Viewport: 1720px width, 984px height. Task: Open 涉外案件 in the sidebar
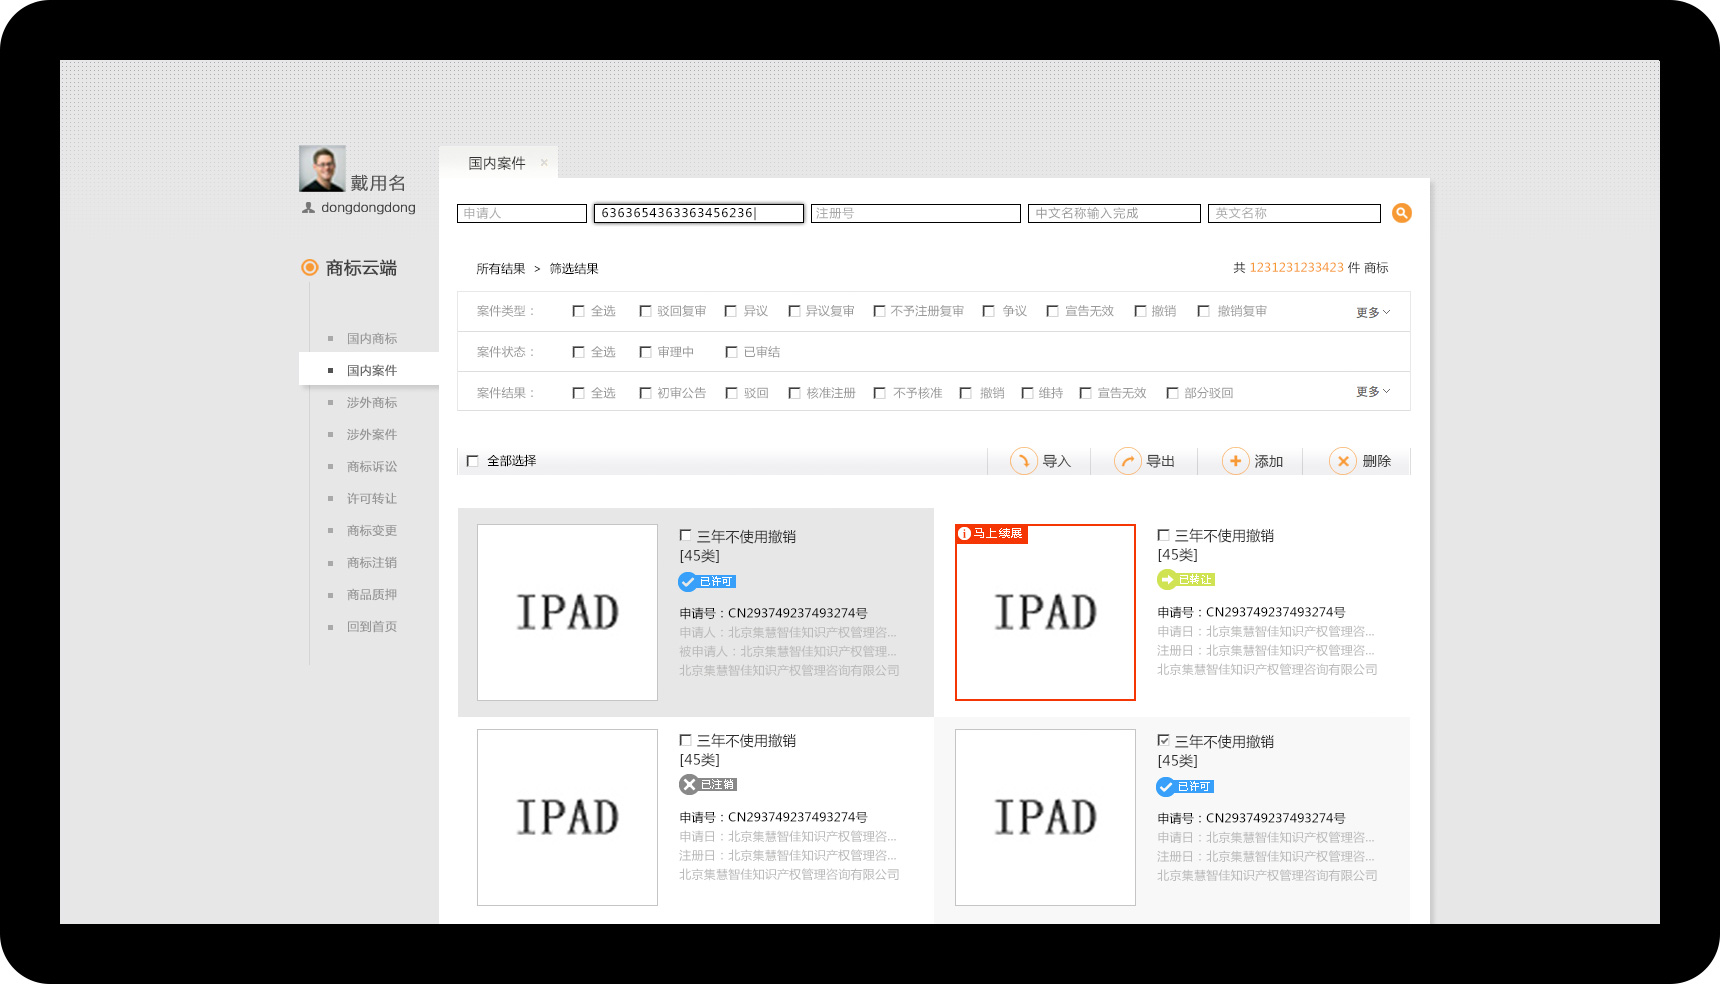tap(372, 435)
